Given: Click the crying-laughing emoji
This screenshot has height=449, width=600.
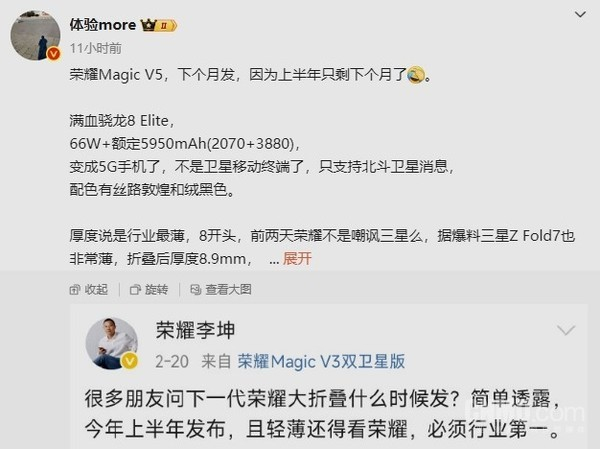Looking at the screenshot, I should point(416,74).
